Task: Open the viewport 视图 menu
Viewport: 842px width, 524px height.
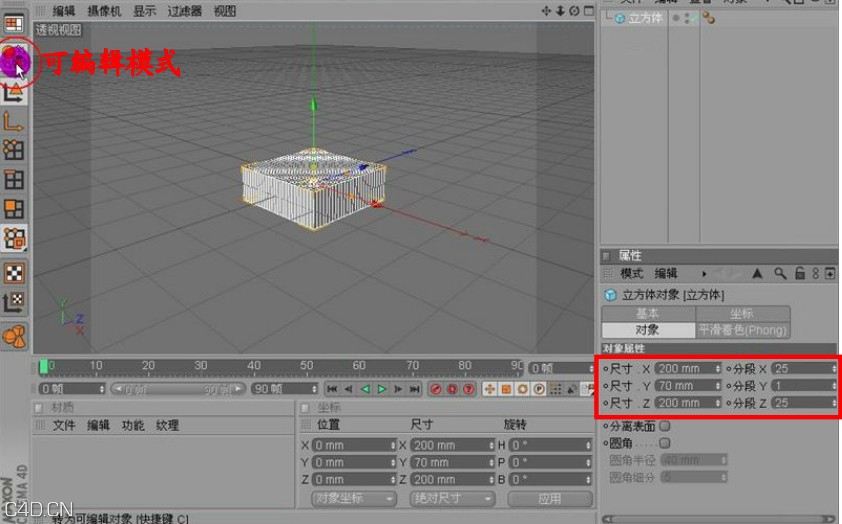Action: pyautogui.click(x=224, y=11)
